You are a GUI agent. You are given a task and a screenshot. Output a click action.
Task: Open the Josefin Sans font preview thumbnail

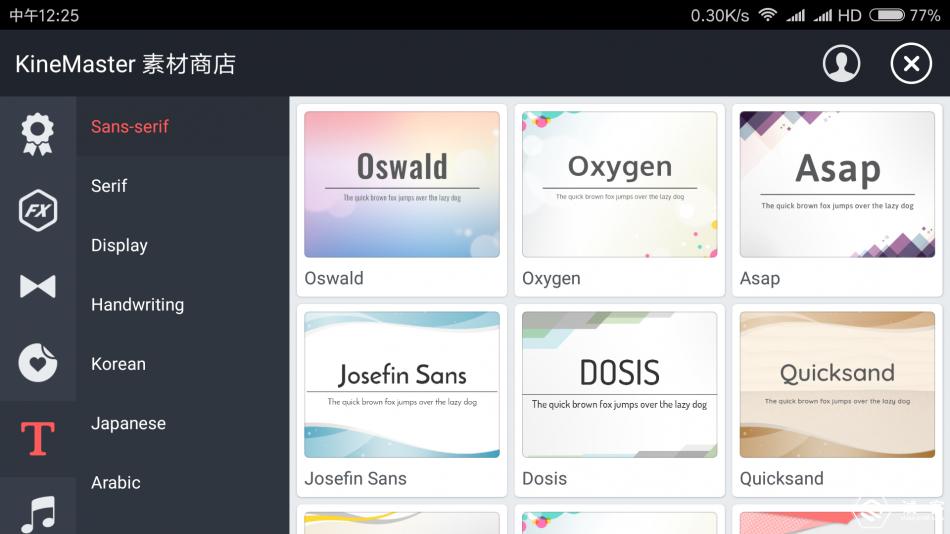tap(402, 384)
